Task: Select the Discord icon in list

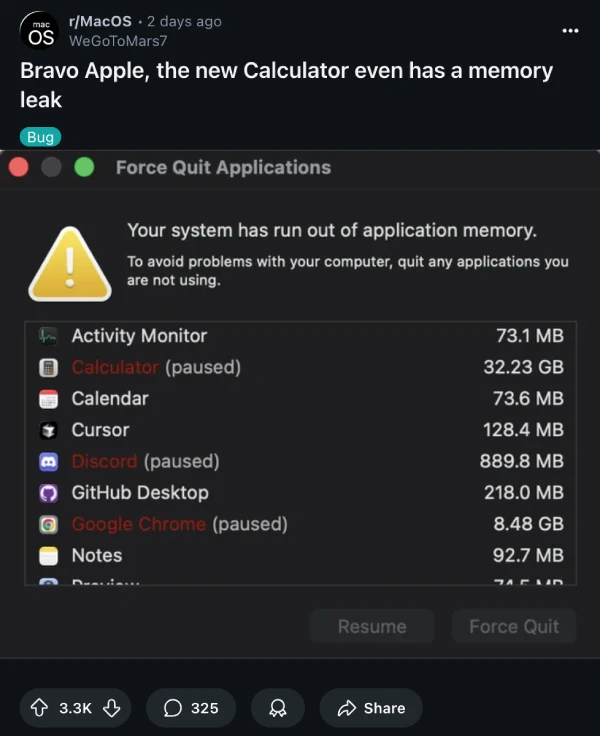Action: 48,461
